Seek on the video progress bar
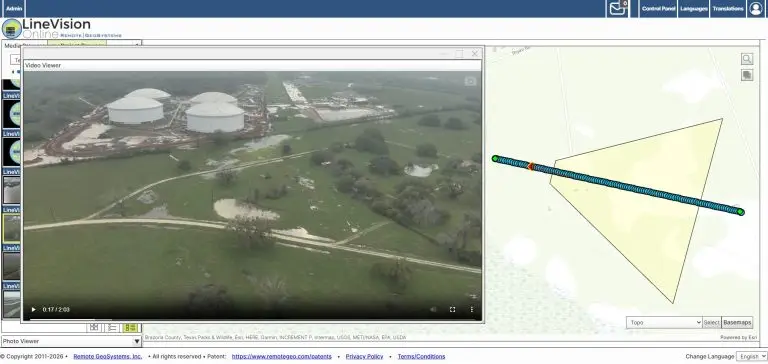 pos(252,319)
